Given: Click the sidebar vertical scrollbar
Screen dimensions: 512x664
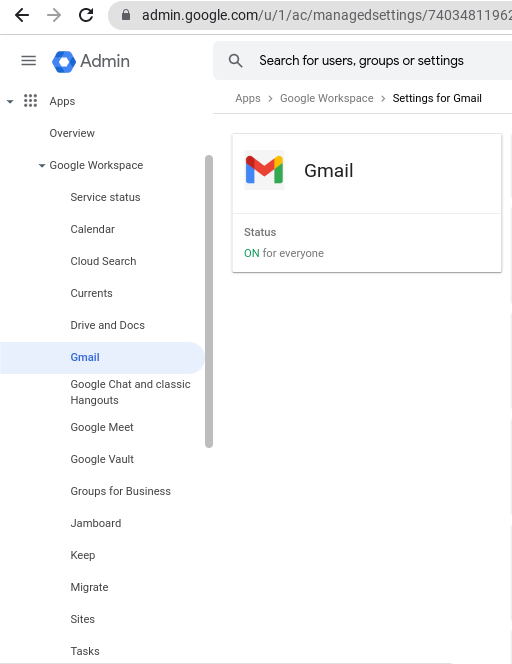Looking at the screenshot, I should pos(209,301).
